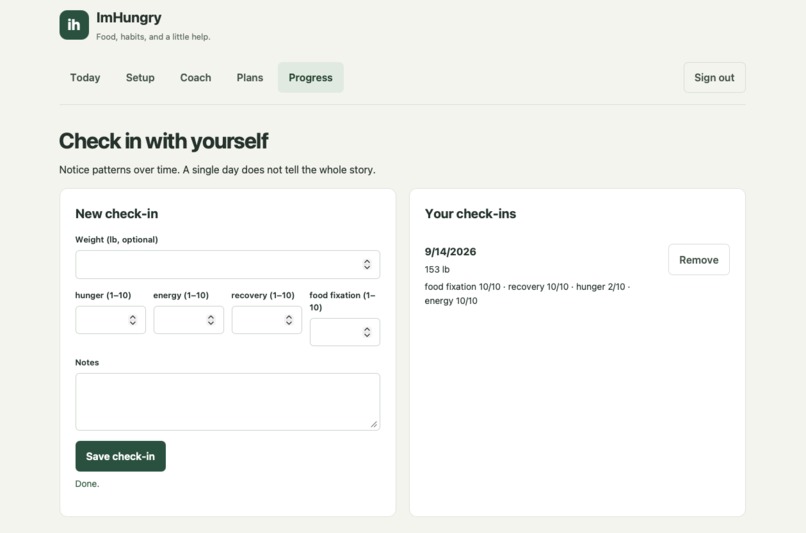Click the Weight field stepper arrows

pos(367,264)
